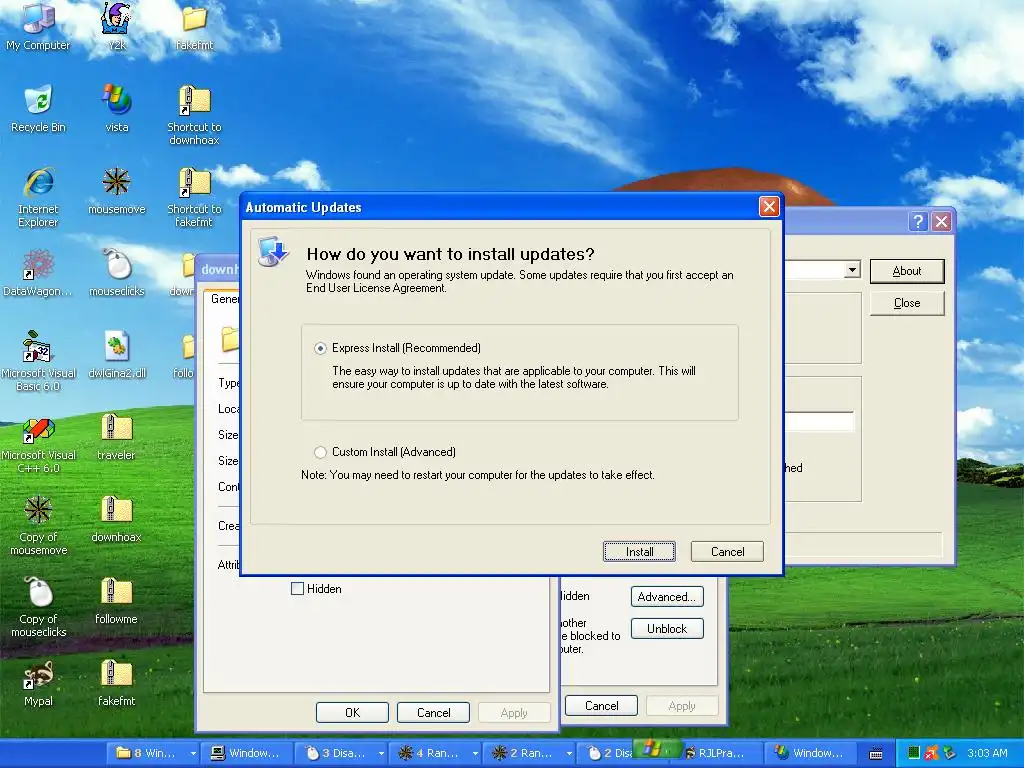Viewport: 1024px width, 768px height.
Task: Click the Close button under About
Action: pyautogui.click(x=906, y=303)
